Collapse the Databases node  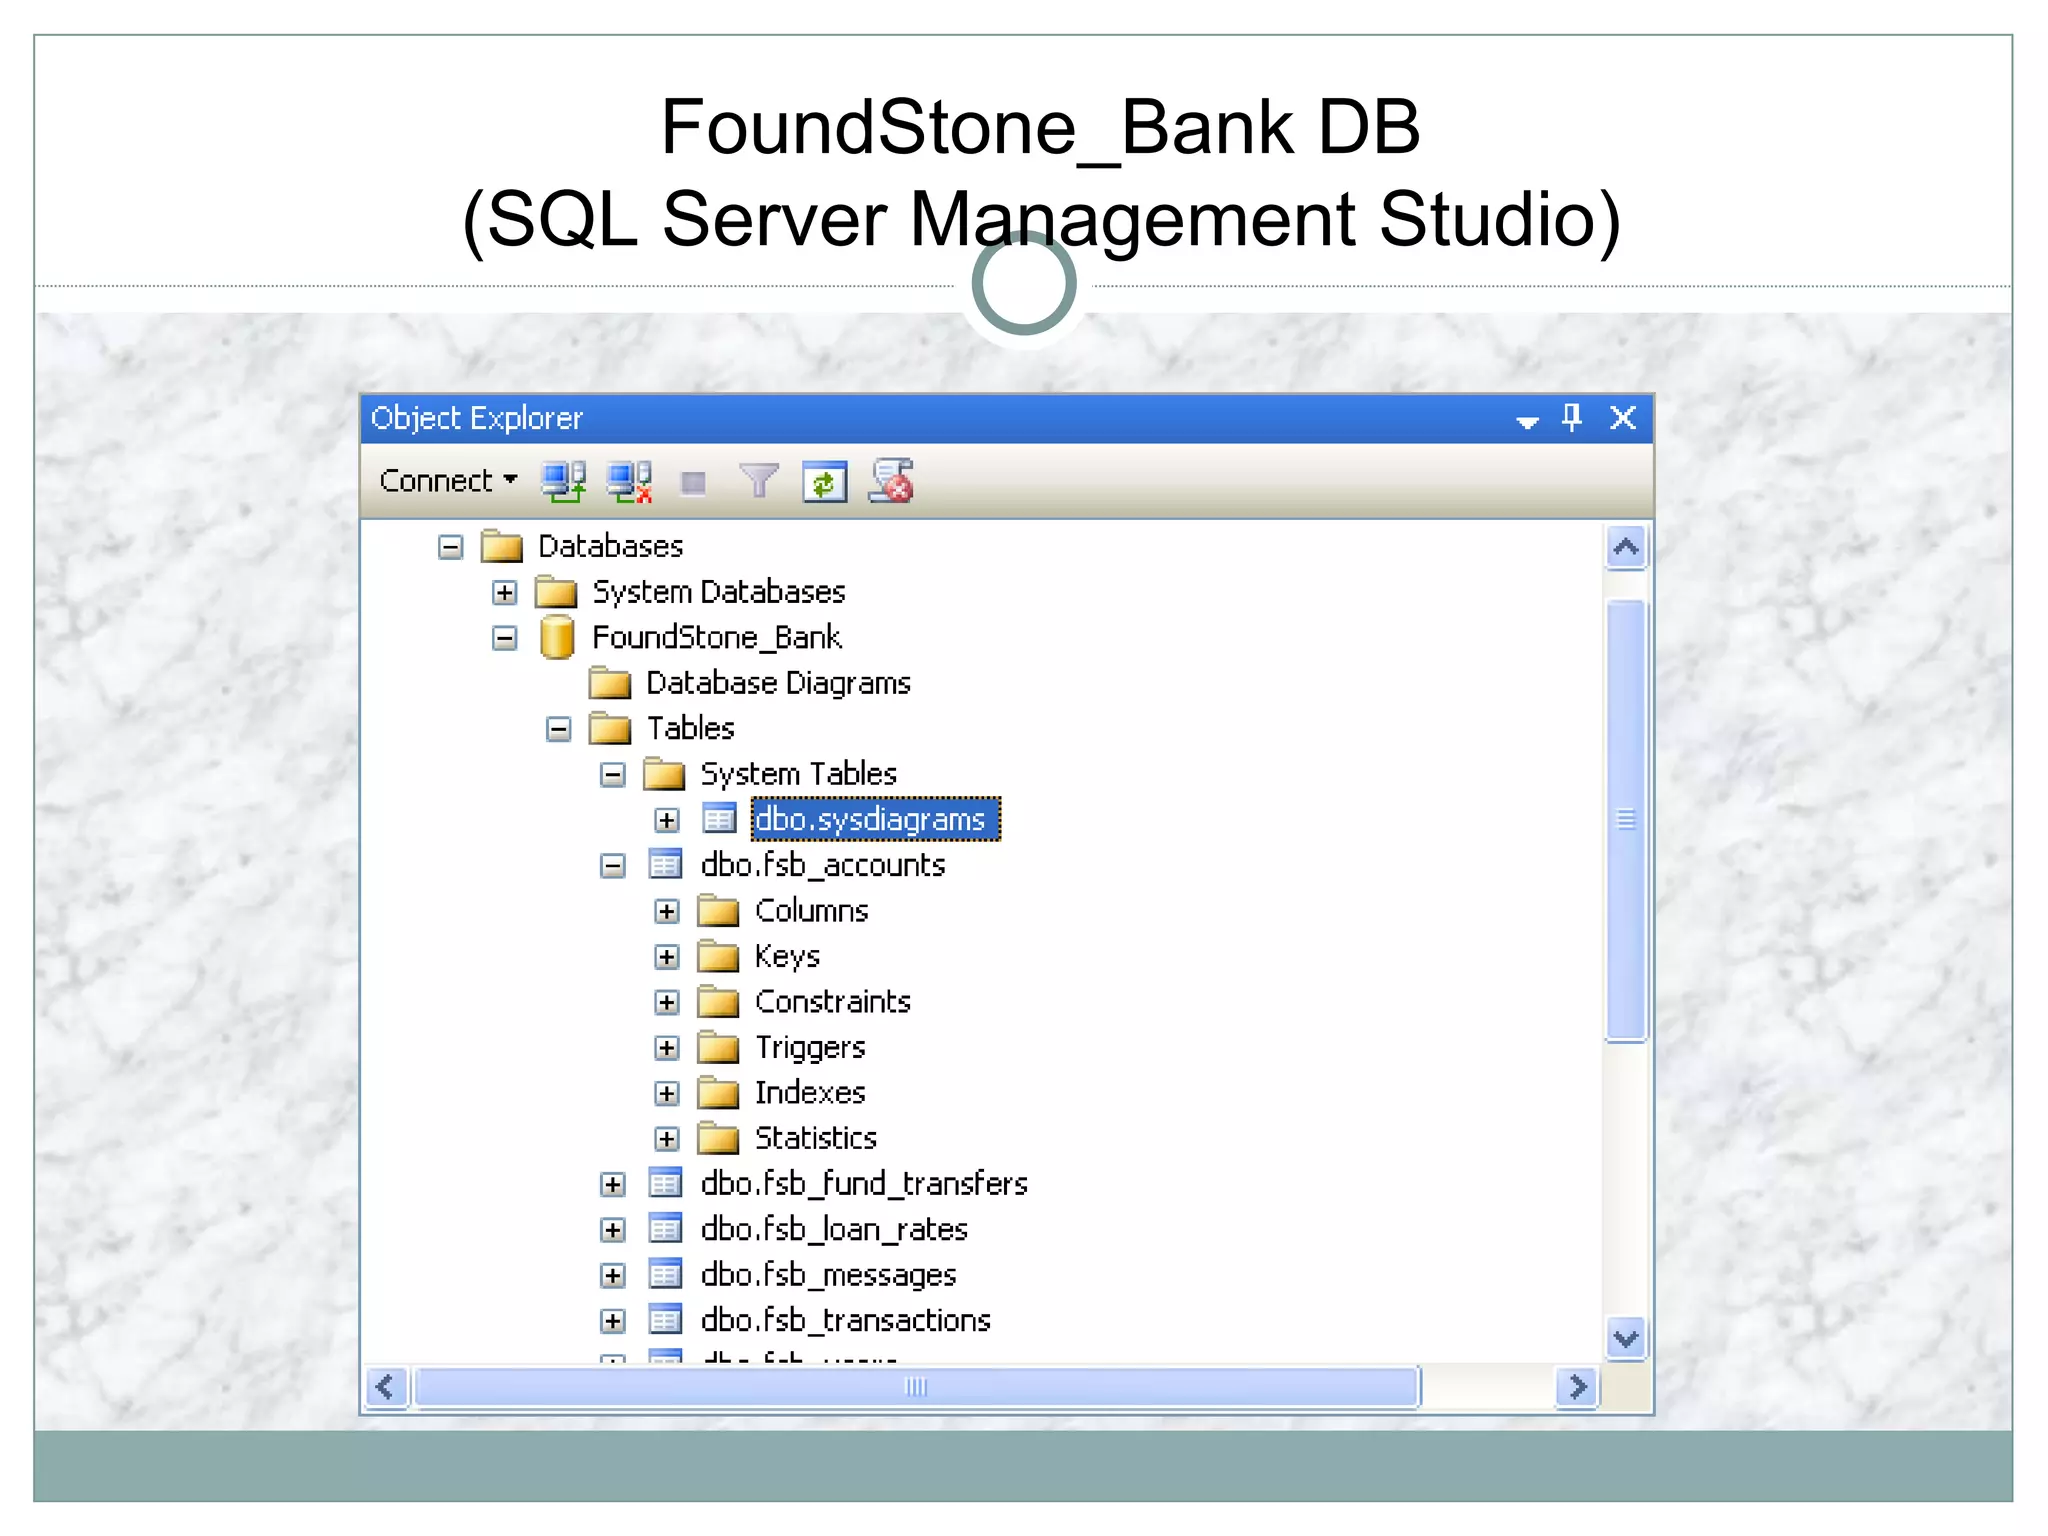coord(451,547)
